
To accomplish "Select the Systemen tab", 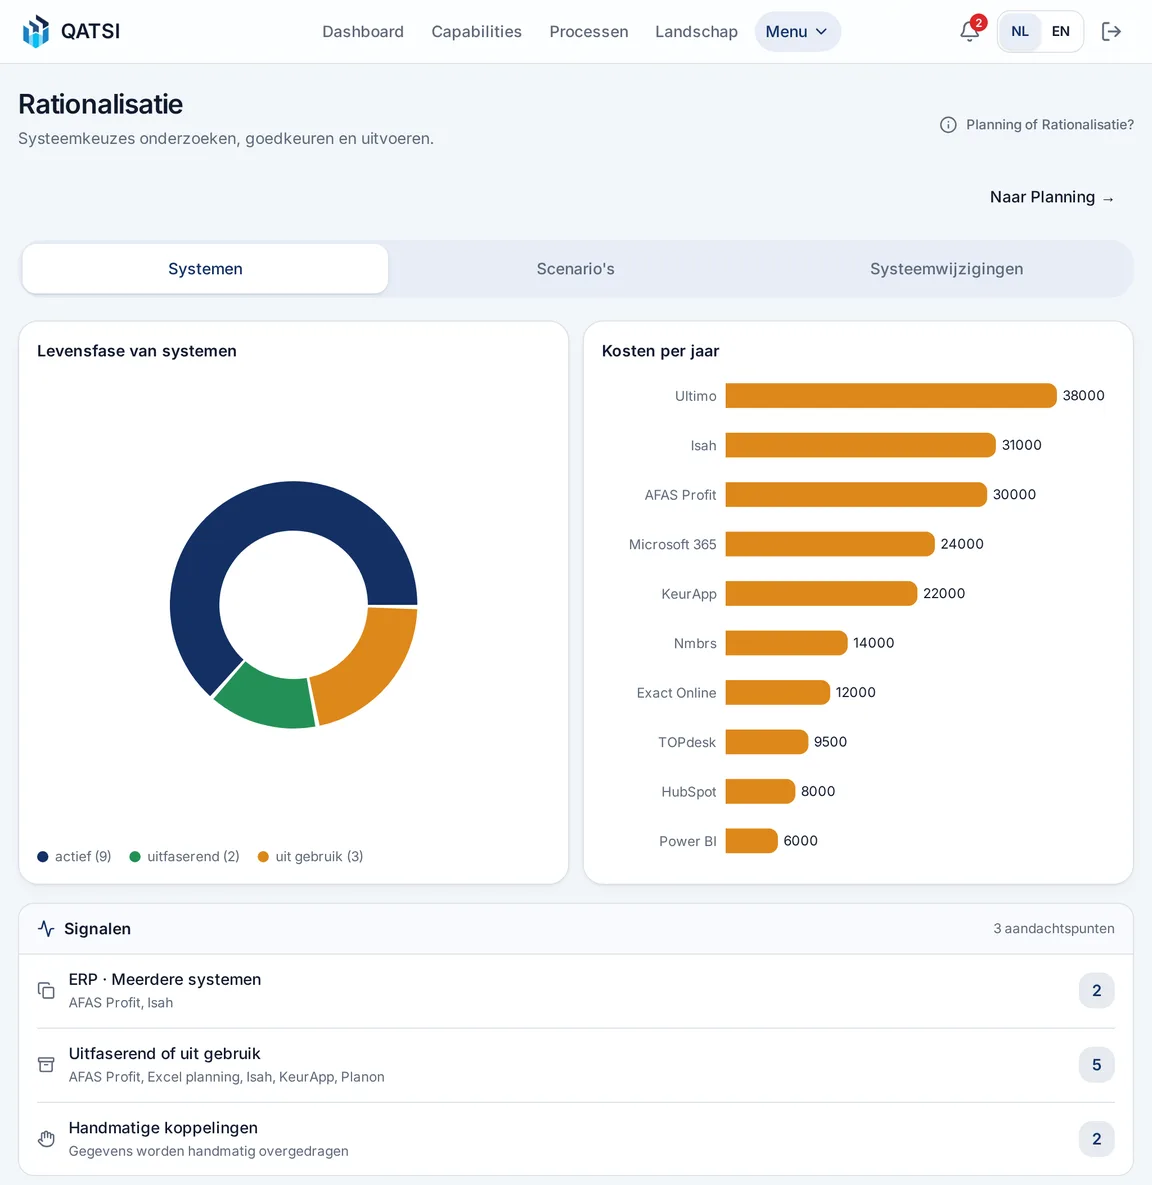I will click(x=205, y=269).
